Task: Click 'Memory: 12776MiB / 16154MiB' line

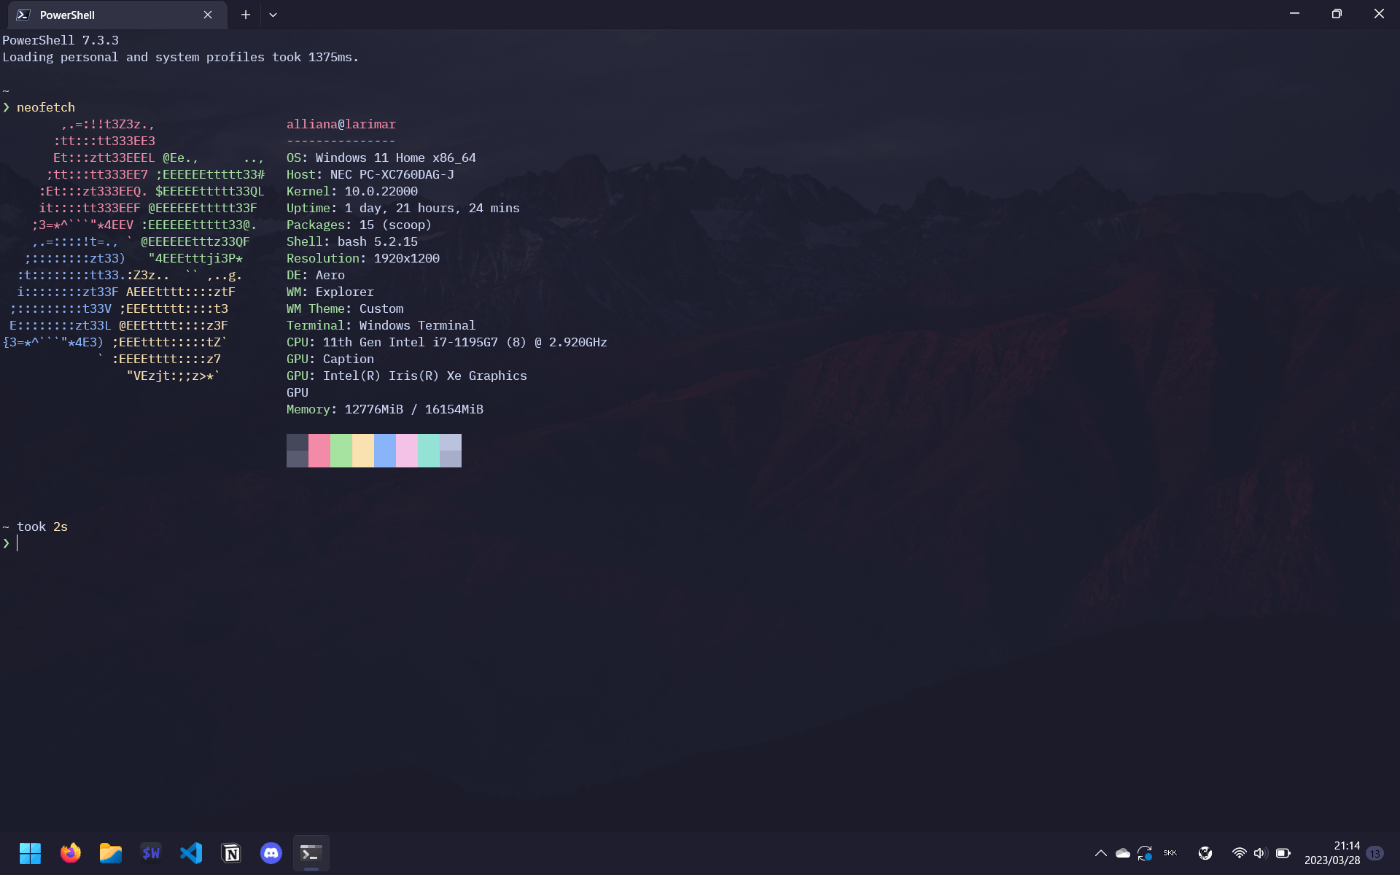Action: 385,410
